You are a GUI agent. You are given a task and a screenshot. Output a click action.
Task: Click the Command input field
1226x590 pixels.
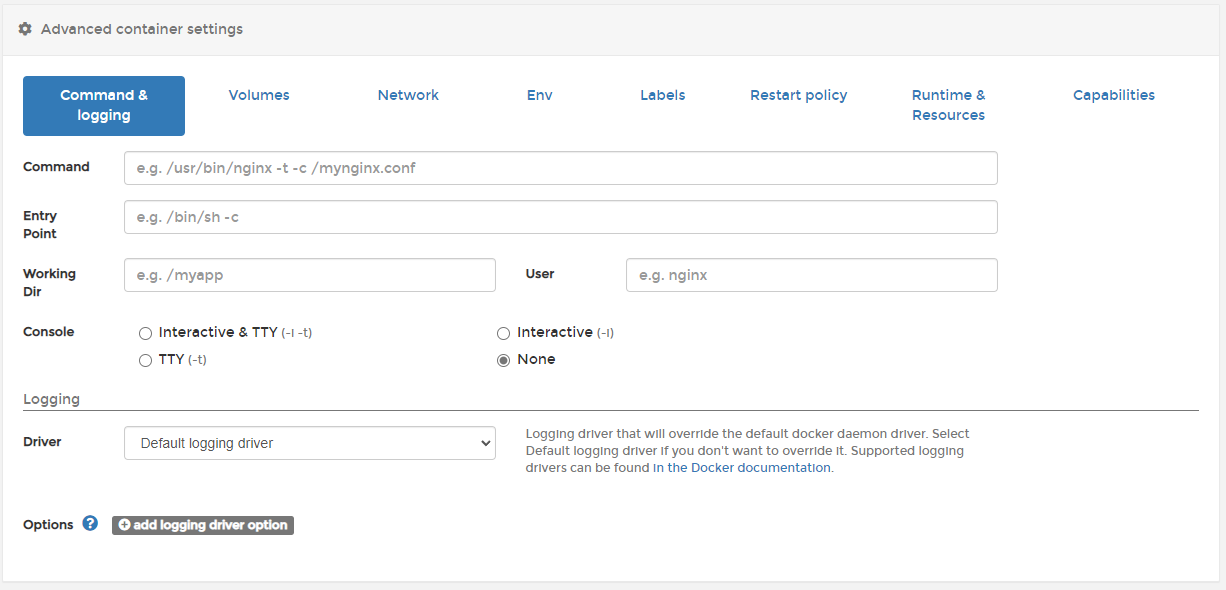(x=560, y=168)
